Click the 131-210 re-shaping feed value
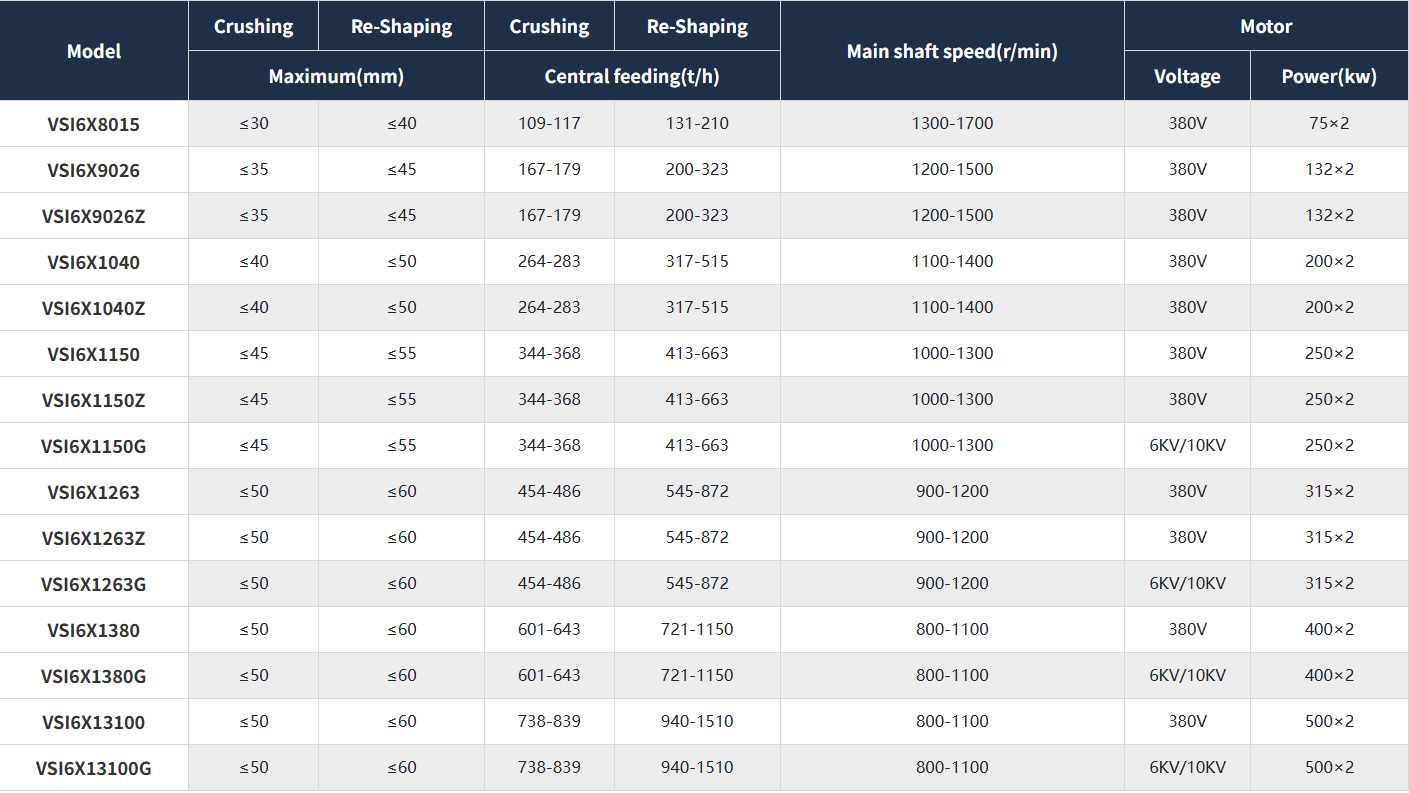The width and height of the screenshot is (1409, 793). 697,124
